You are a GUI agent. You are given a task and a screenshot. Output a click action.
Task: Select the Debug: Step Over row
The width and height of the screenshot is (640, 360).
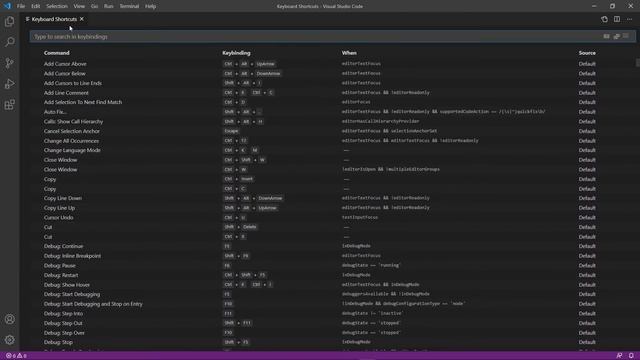click(332, 332)
